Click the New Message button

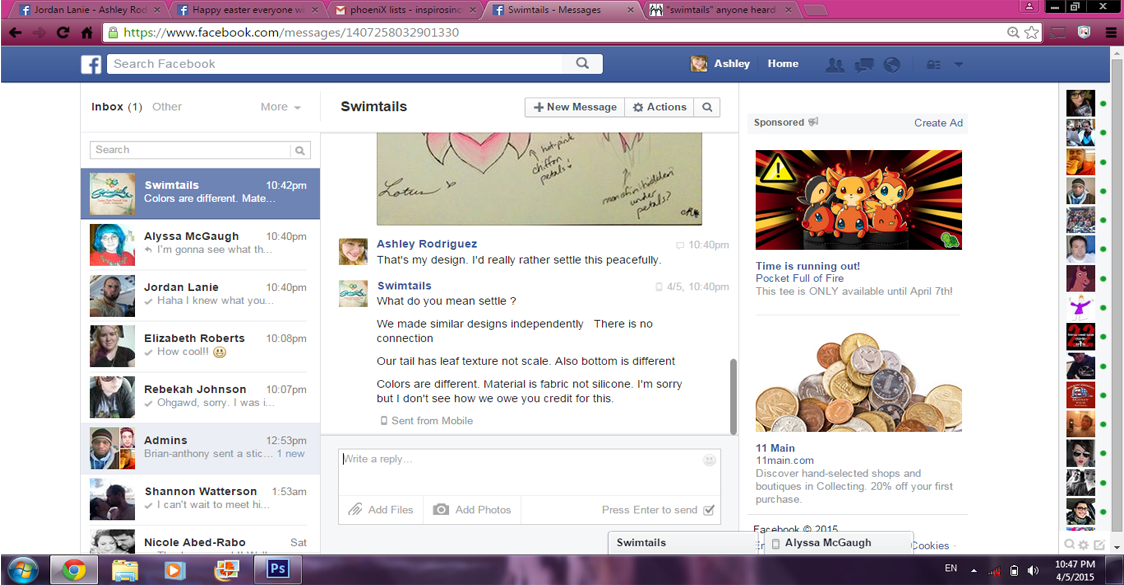point(575,107)
